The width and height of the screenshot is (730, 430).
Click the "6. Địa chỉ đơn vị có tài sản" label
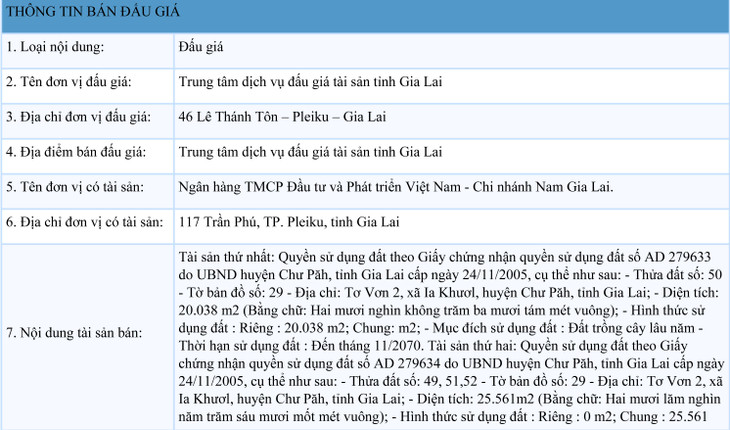pyautogui.click(x=85, y=221)
